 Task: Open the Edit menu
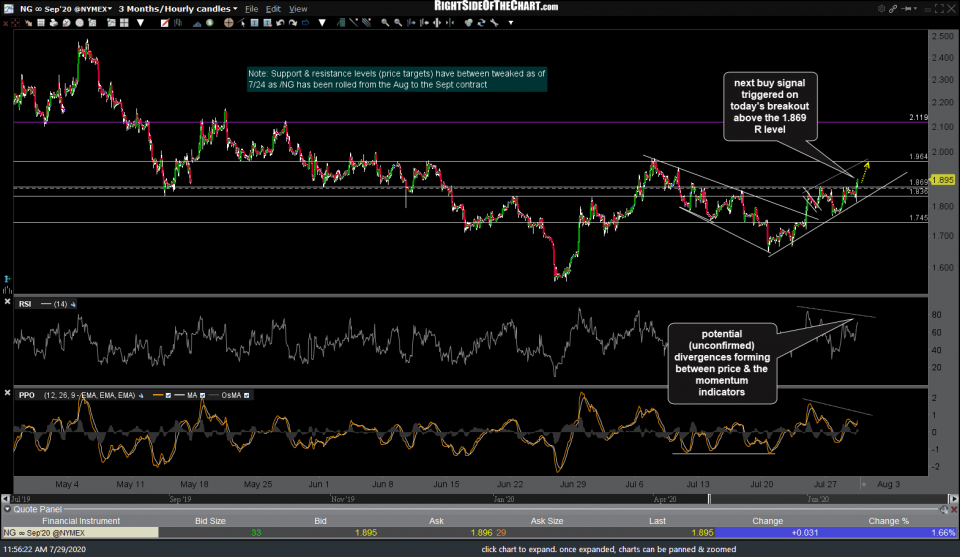274,8
